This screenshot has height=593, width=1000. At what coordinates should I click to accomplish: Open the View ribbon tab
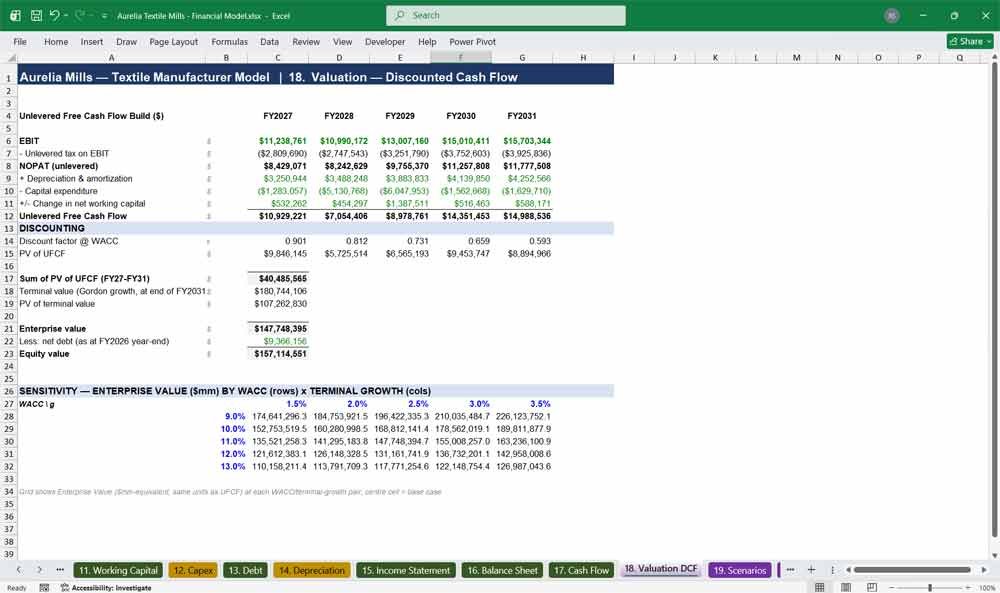click(342, 41)
